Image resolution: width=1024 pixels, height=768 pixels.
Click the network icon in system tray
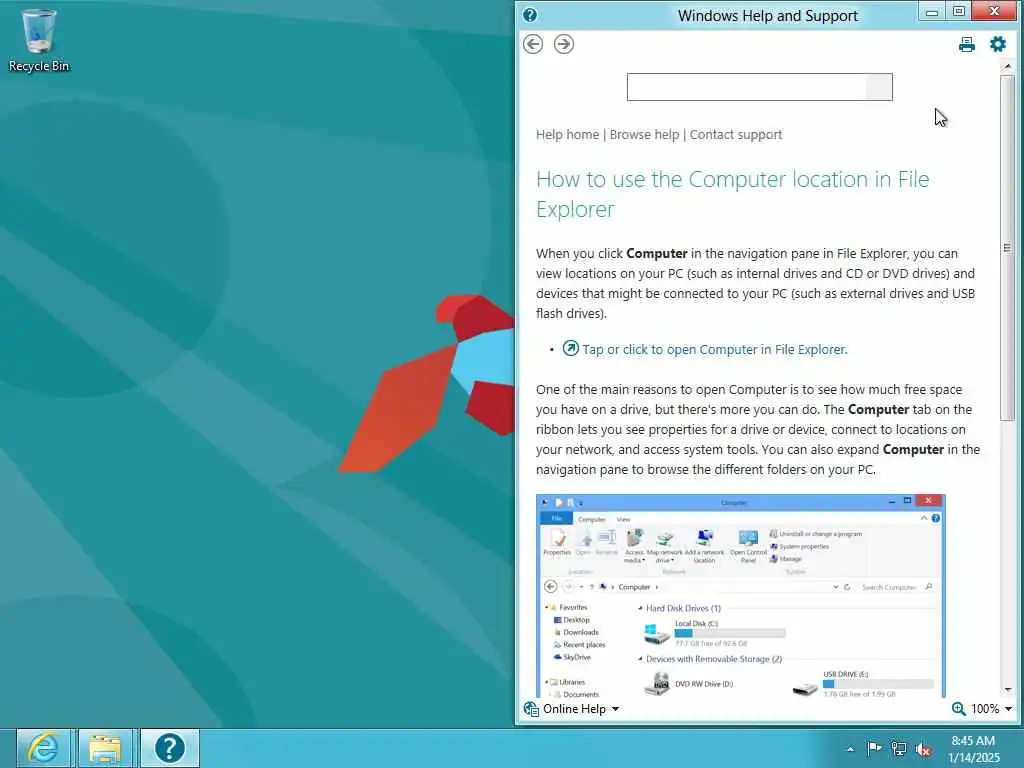pos(899,749)
